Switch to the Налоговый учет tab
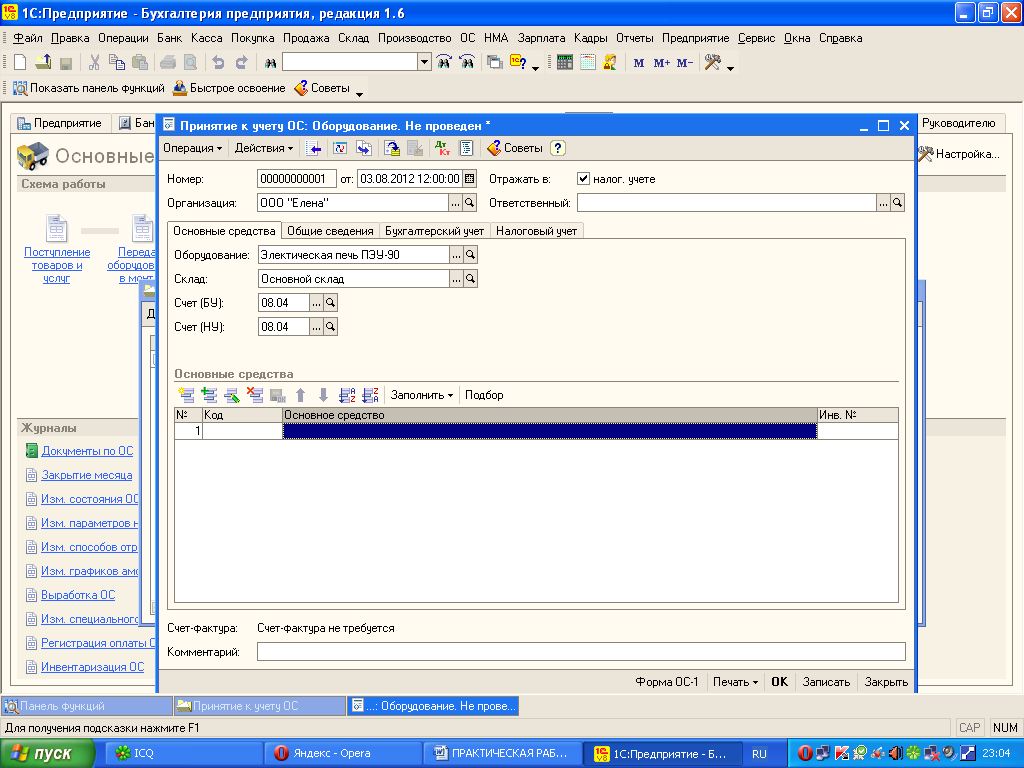1024x768 pixels. (536, 231)
